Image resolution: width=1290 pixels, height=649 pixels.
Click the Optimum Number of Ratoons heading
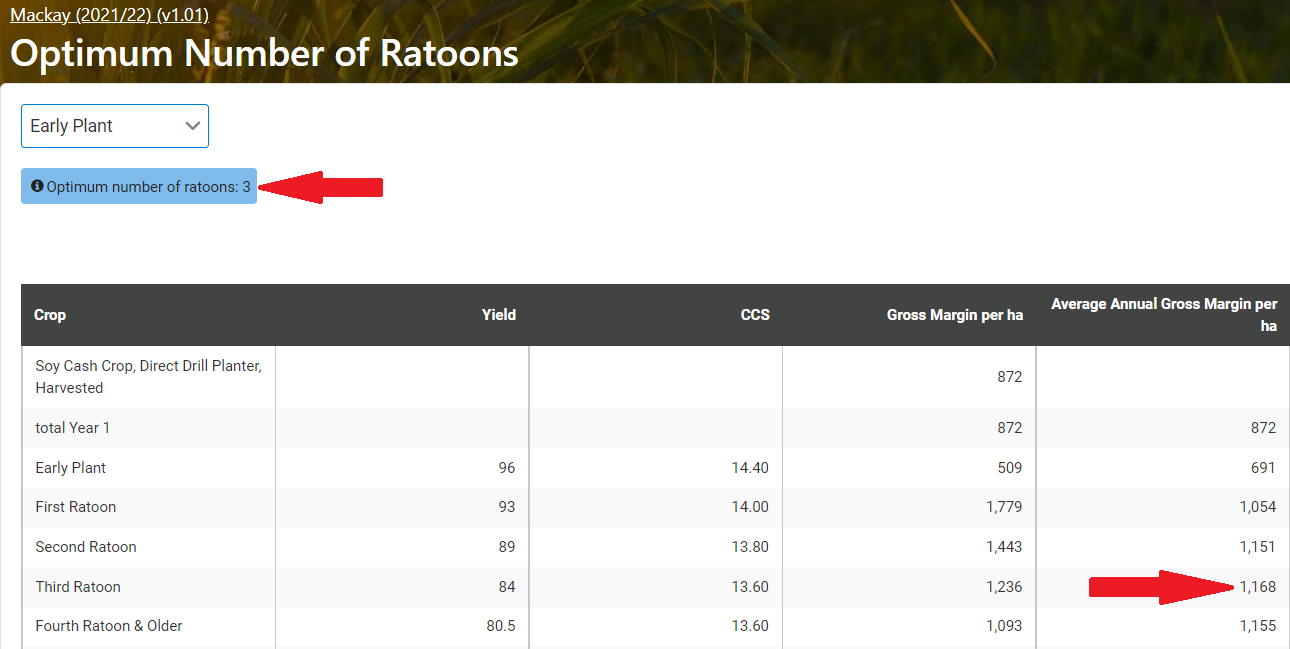(264, 53)
